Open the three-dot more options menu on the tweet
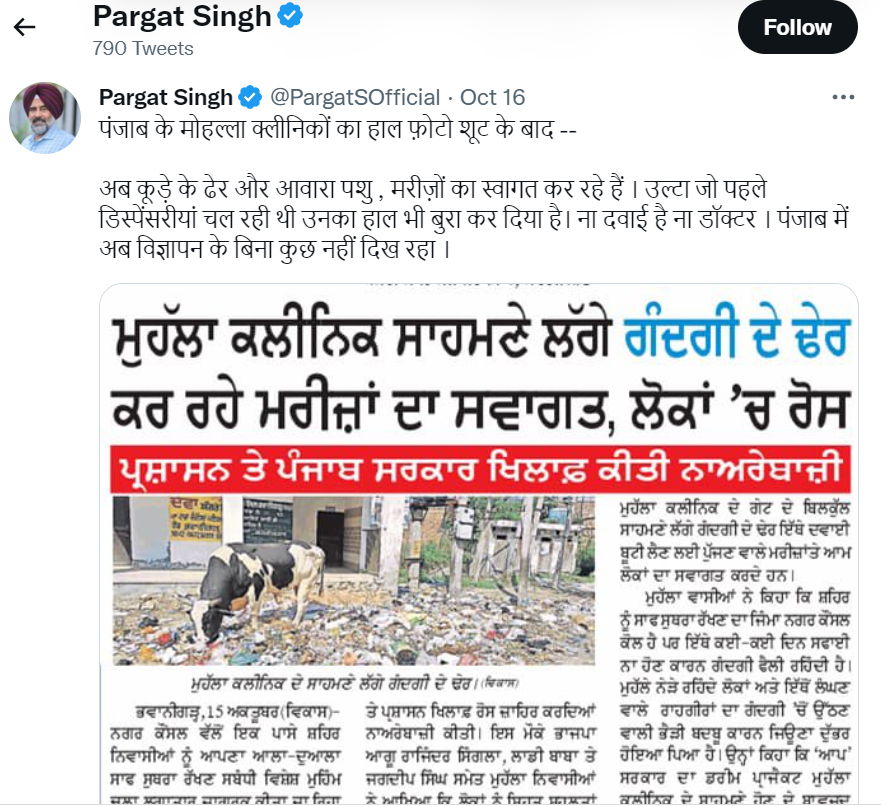The width and height of the screenshot is (881, 806). [x=843, y=97]
